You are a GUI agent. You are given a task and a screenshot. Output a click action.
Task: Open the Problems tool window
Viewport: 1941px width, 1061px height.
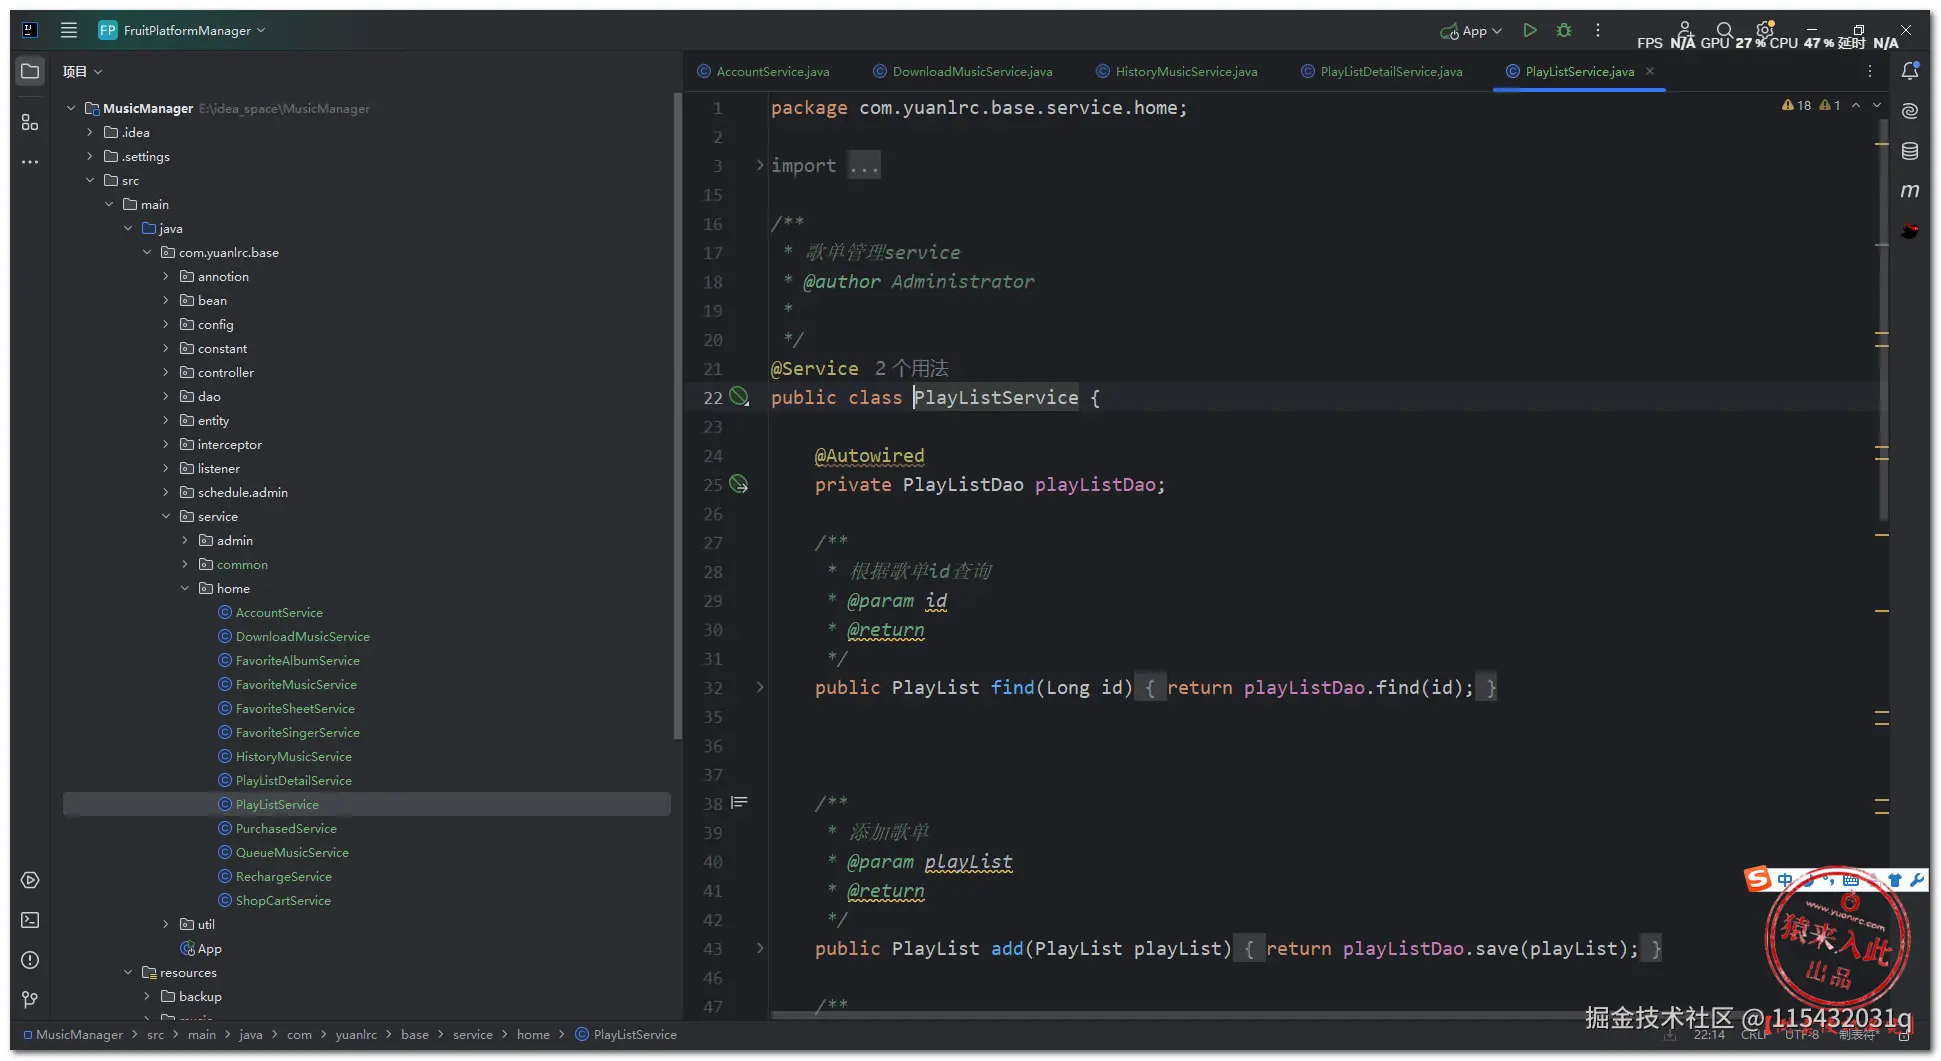pyautogui.click(x=30, y=960)
